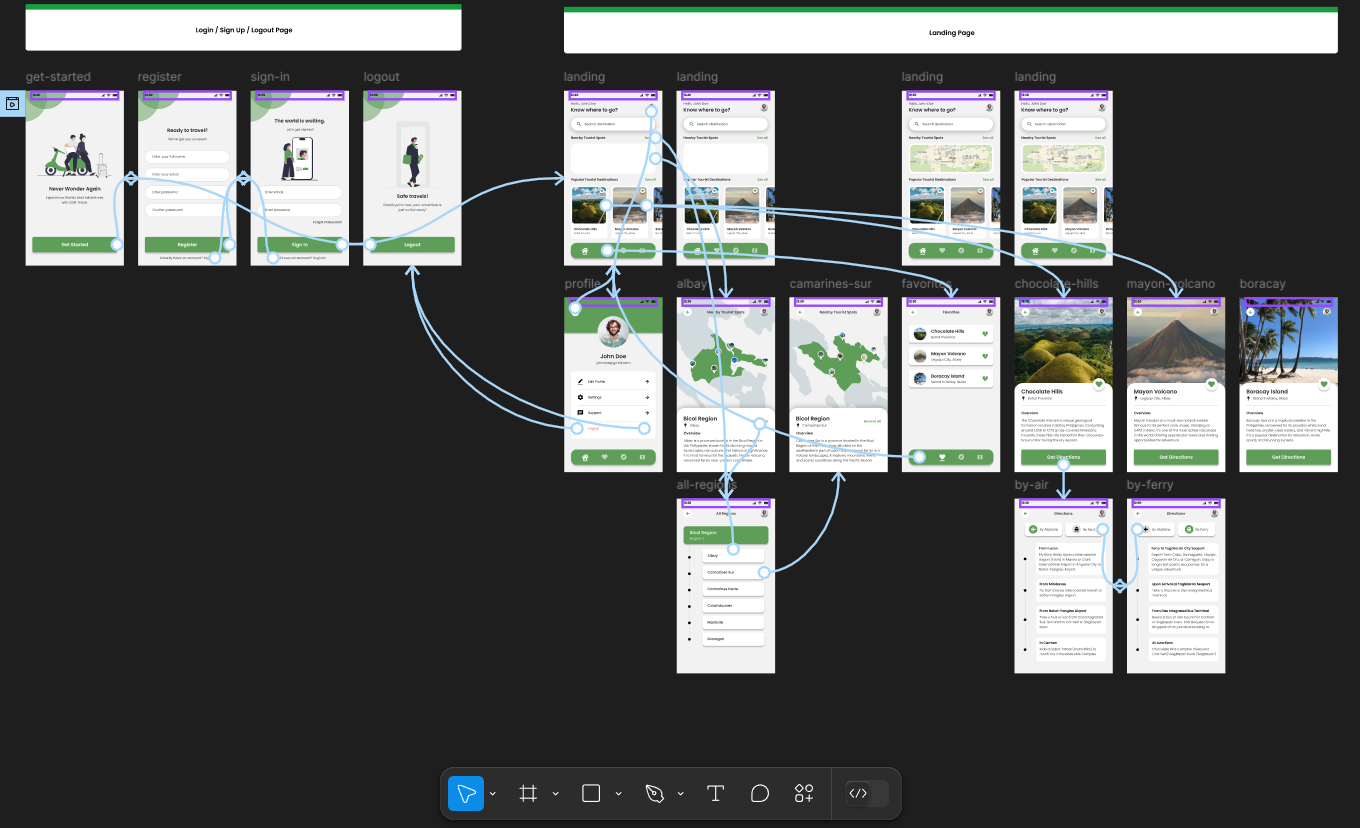
Task: Select the Rectangle shape tool
Action: click(591, 794)
